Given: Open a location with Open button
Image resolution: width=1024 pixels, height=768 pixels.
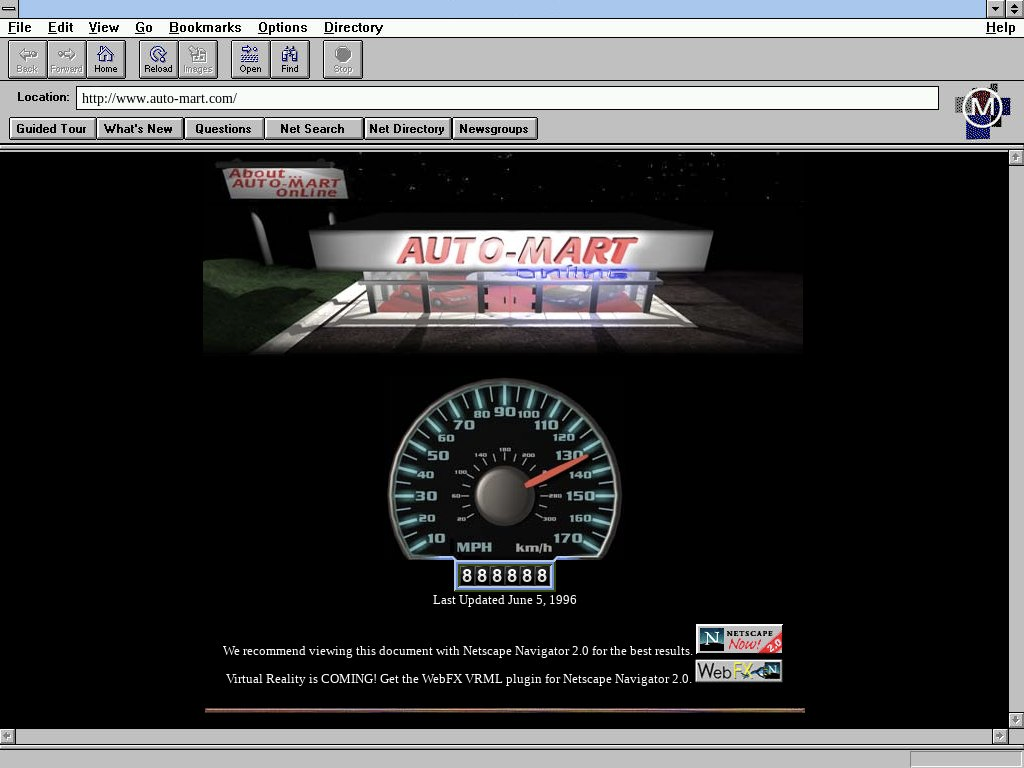Looking at the screenshot, I should coord(250,59).
